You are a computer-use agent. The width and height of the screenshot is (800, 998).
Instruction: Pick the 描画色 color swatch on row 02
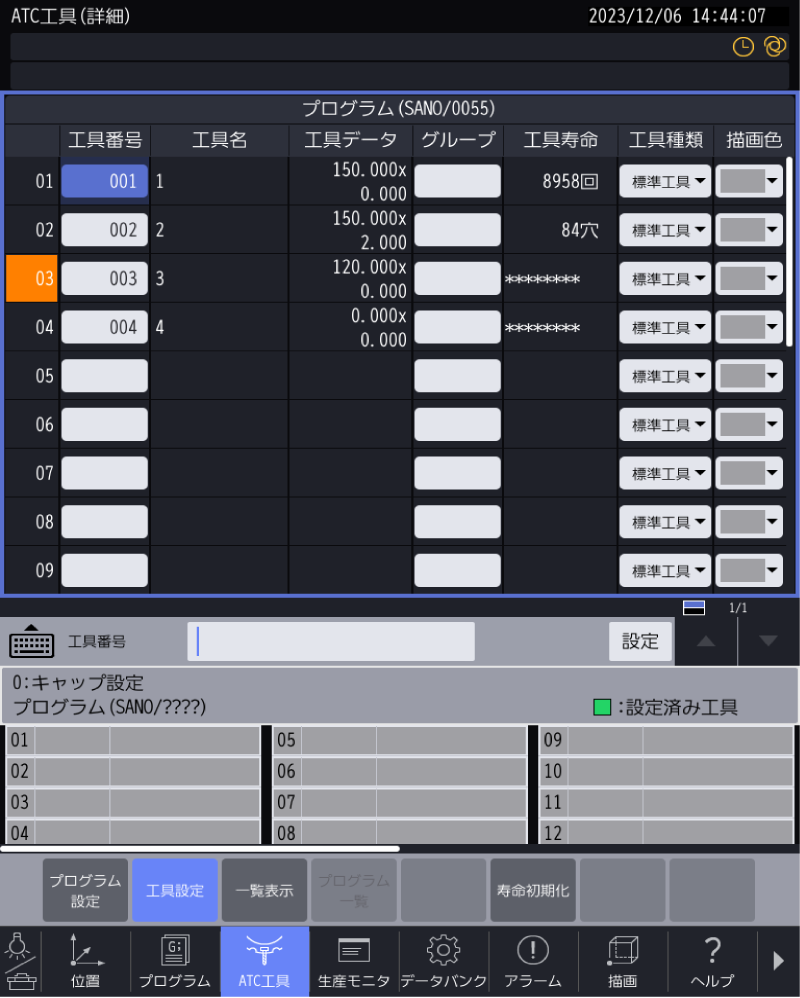748,229
